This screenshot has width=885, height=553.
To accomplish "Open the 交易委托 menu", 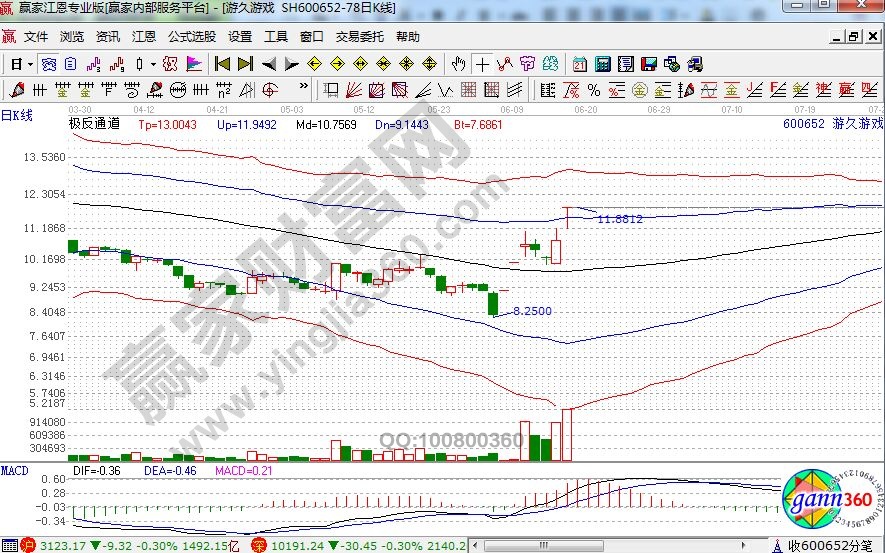I will 359,37.
